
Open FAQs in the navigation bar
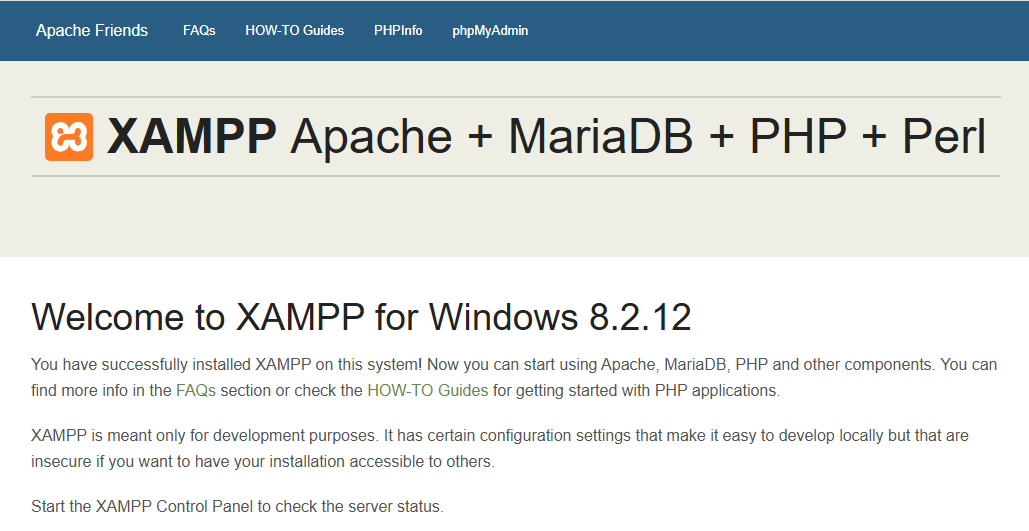click(x=199, y=31)
